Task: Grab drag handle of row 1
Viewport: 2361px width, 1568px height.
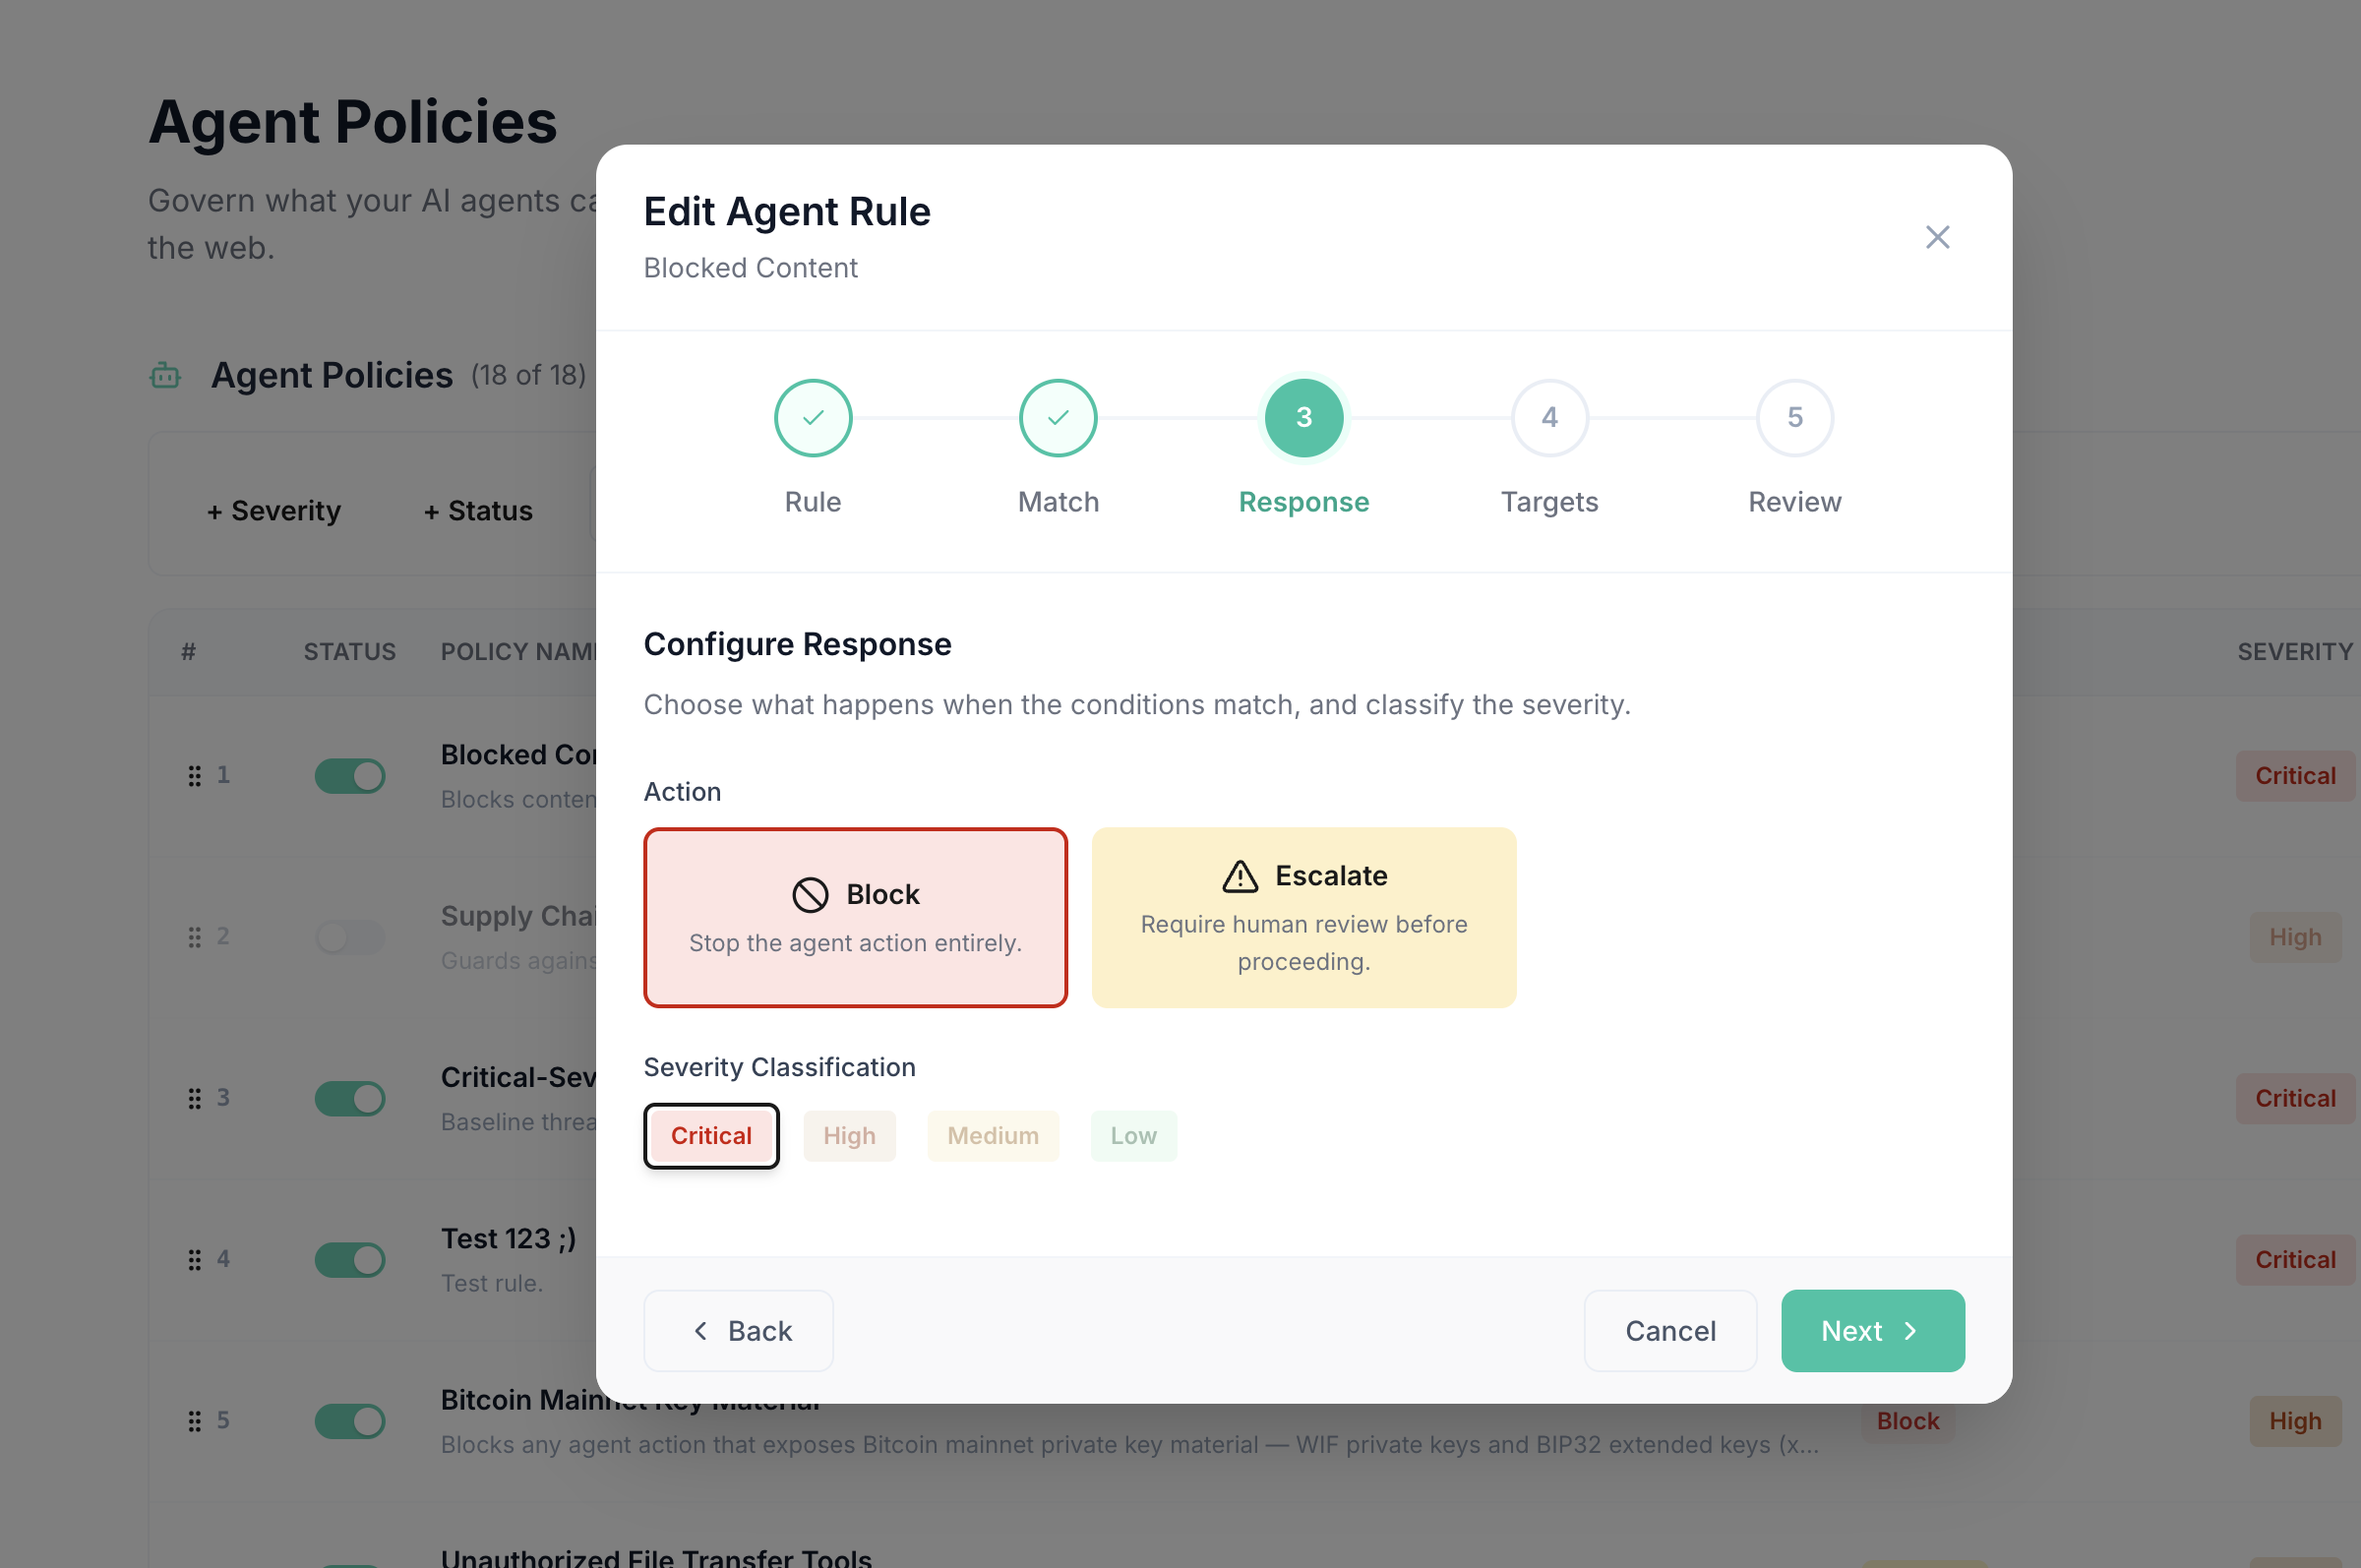Action: [x=195, y=776]
